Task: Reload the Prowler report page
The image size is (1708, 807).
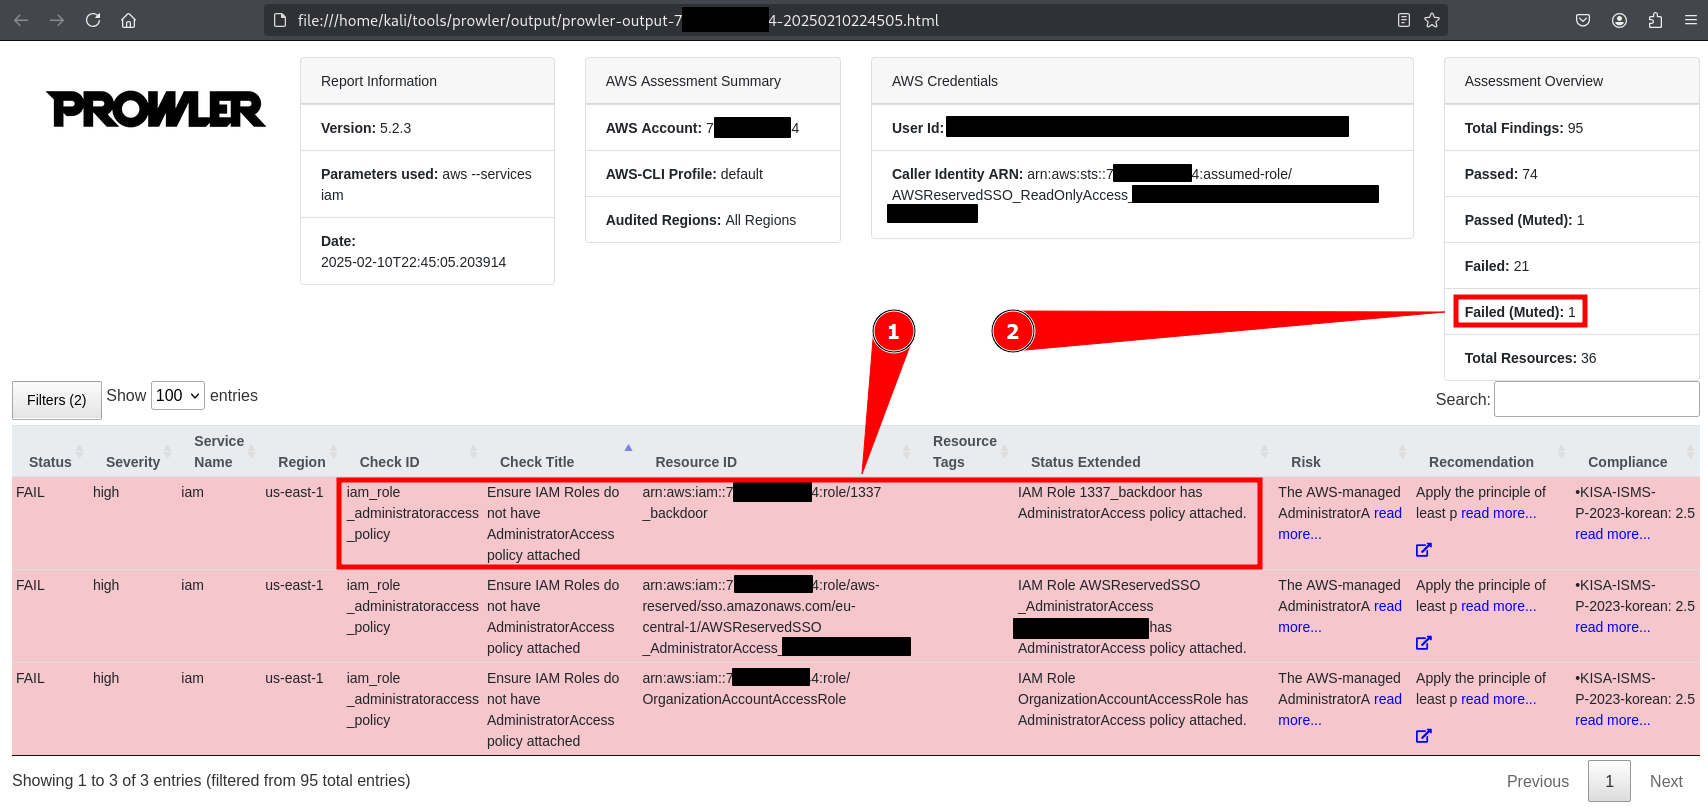Action: tap(93, 20)
